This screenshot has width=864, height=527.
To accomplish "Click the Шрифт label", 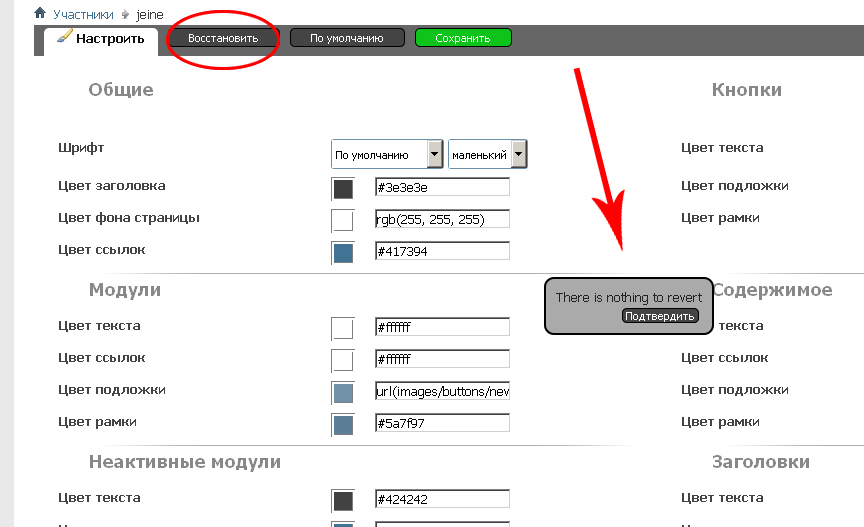I will 81,148.
